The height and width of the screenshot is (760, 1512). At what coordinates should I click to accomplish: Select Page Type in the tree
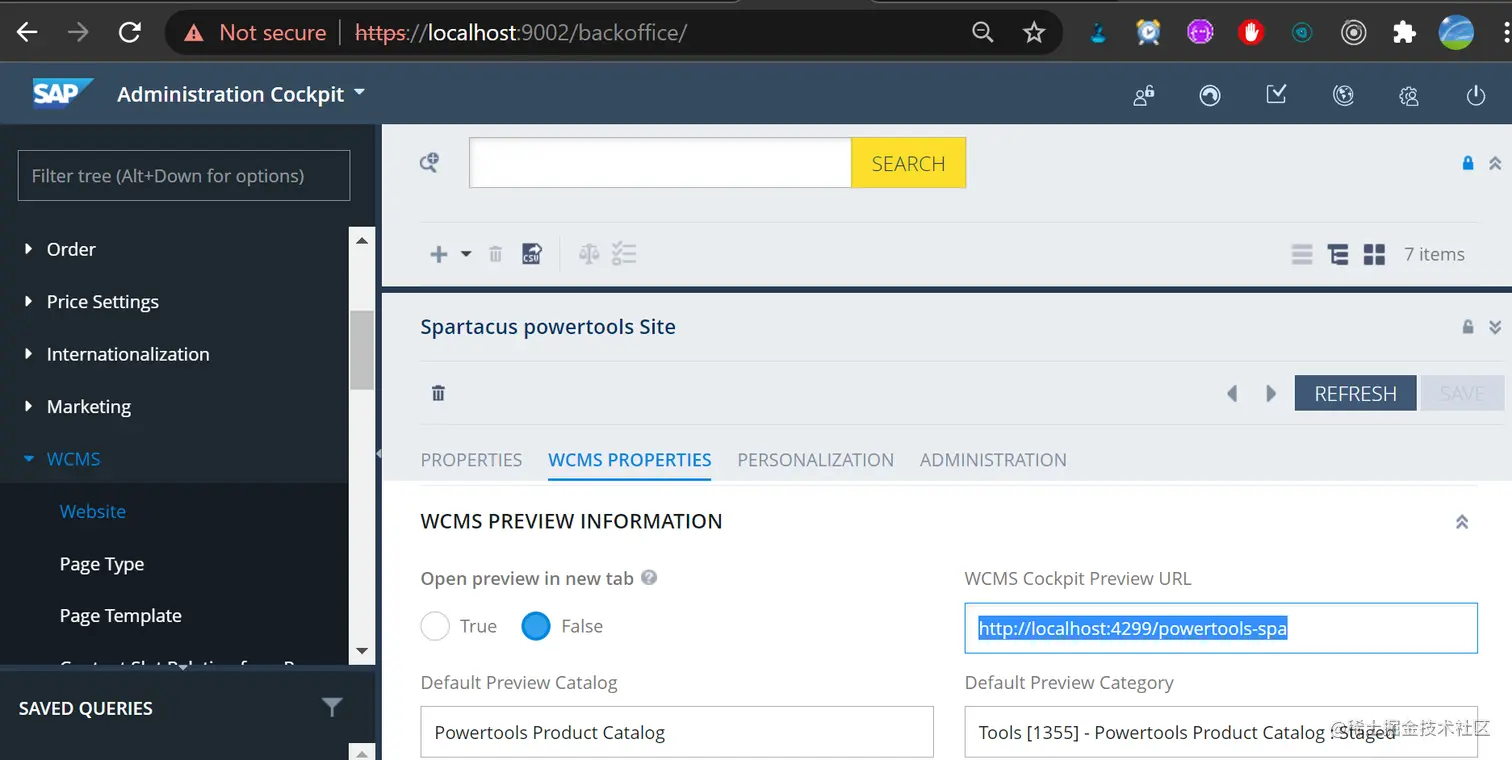pos(102,564)
